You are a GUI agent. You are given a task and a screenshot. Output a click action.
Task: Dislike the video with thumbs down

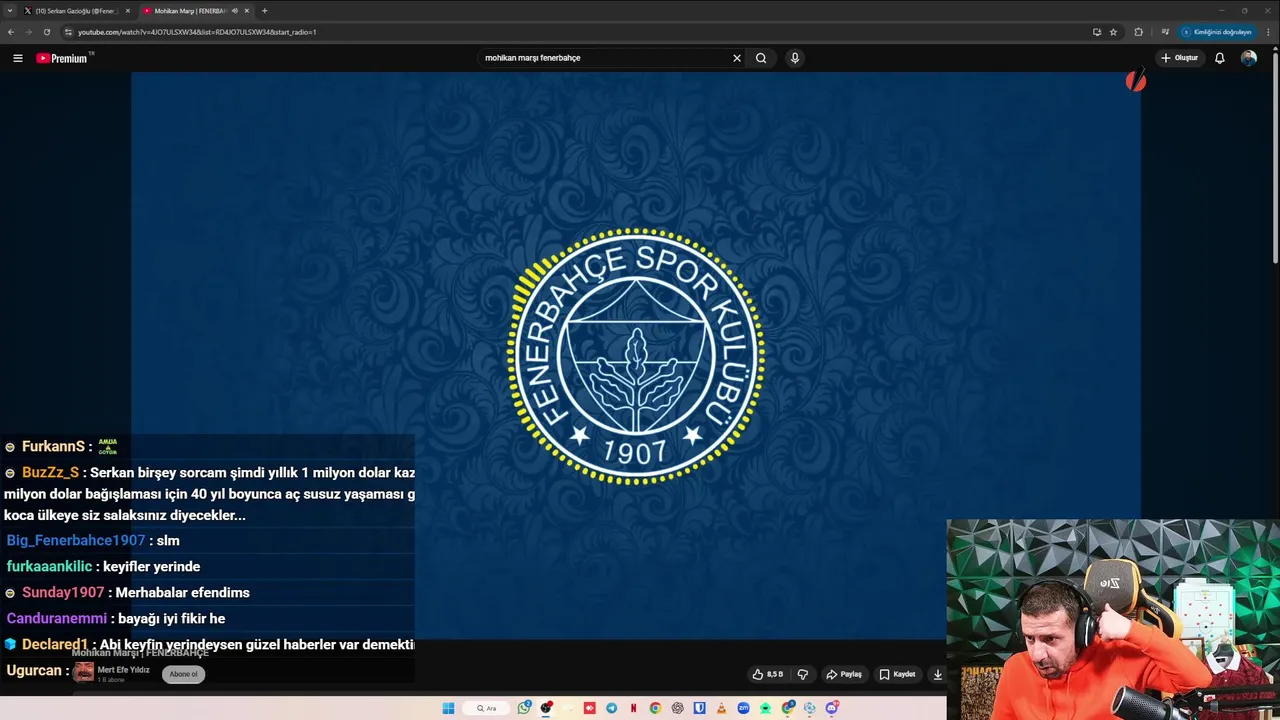[802, 674]
